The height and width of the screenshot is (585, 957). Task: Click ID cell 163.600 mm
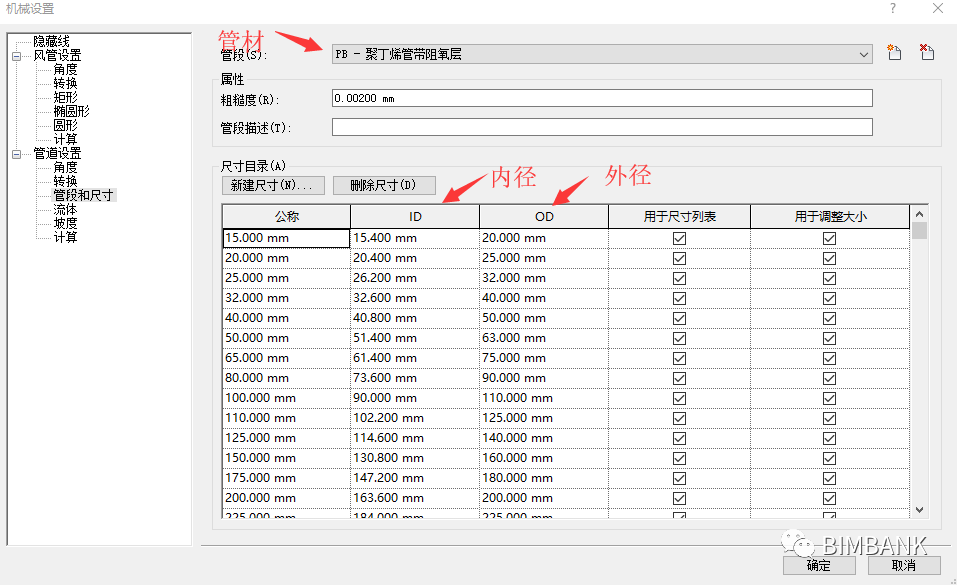pos(415,498)
